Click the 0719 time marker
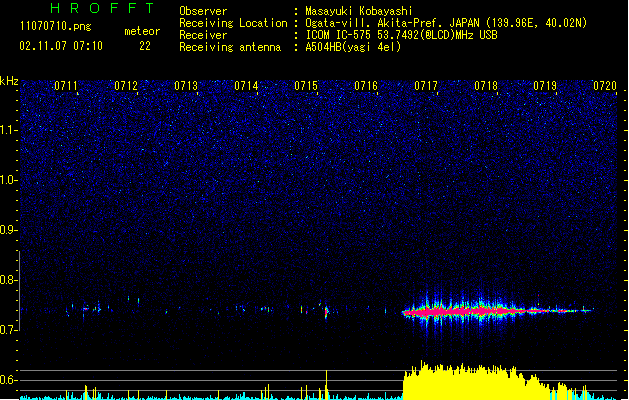This screenshot has height=400, width=629. [x=545, y=86]
